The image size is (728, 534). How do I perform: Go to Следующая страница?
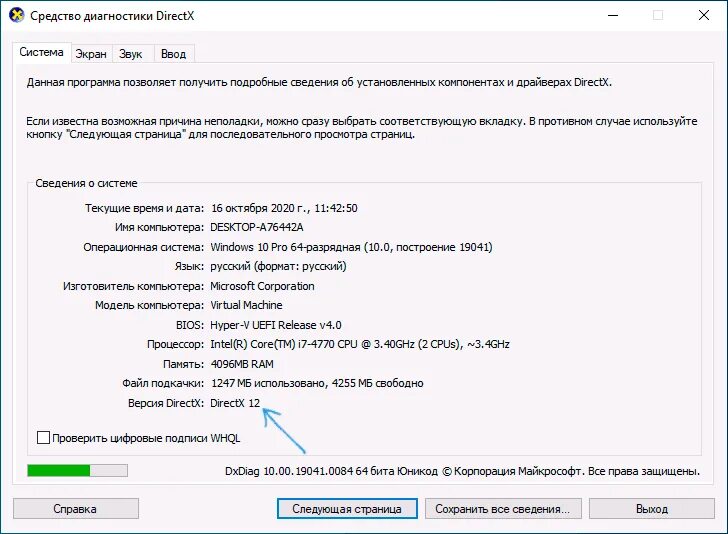pyautogui.click(x=347, y=508)
